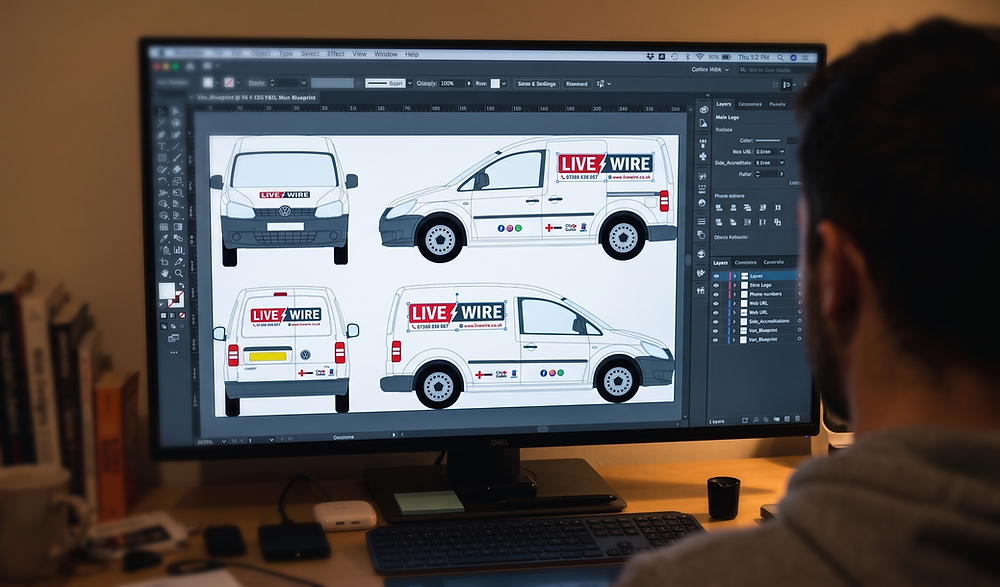This screenshot has width=1000, height=587.
Task: Open the Effect menu
Action: click(x=336, y=54)
